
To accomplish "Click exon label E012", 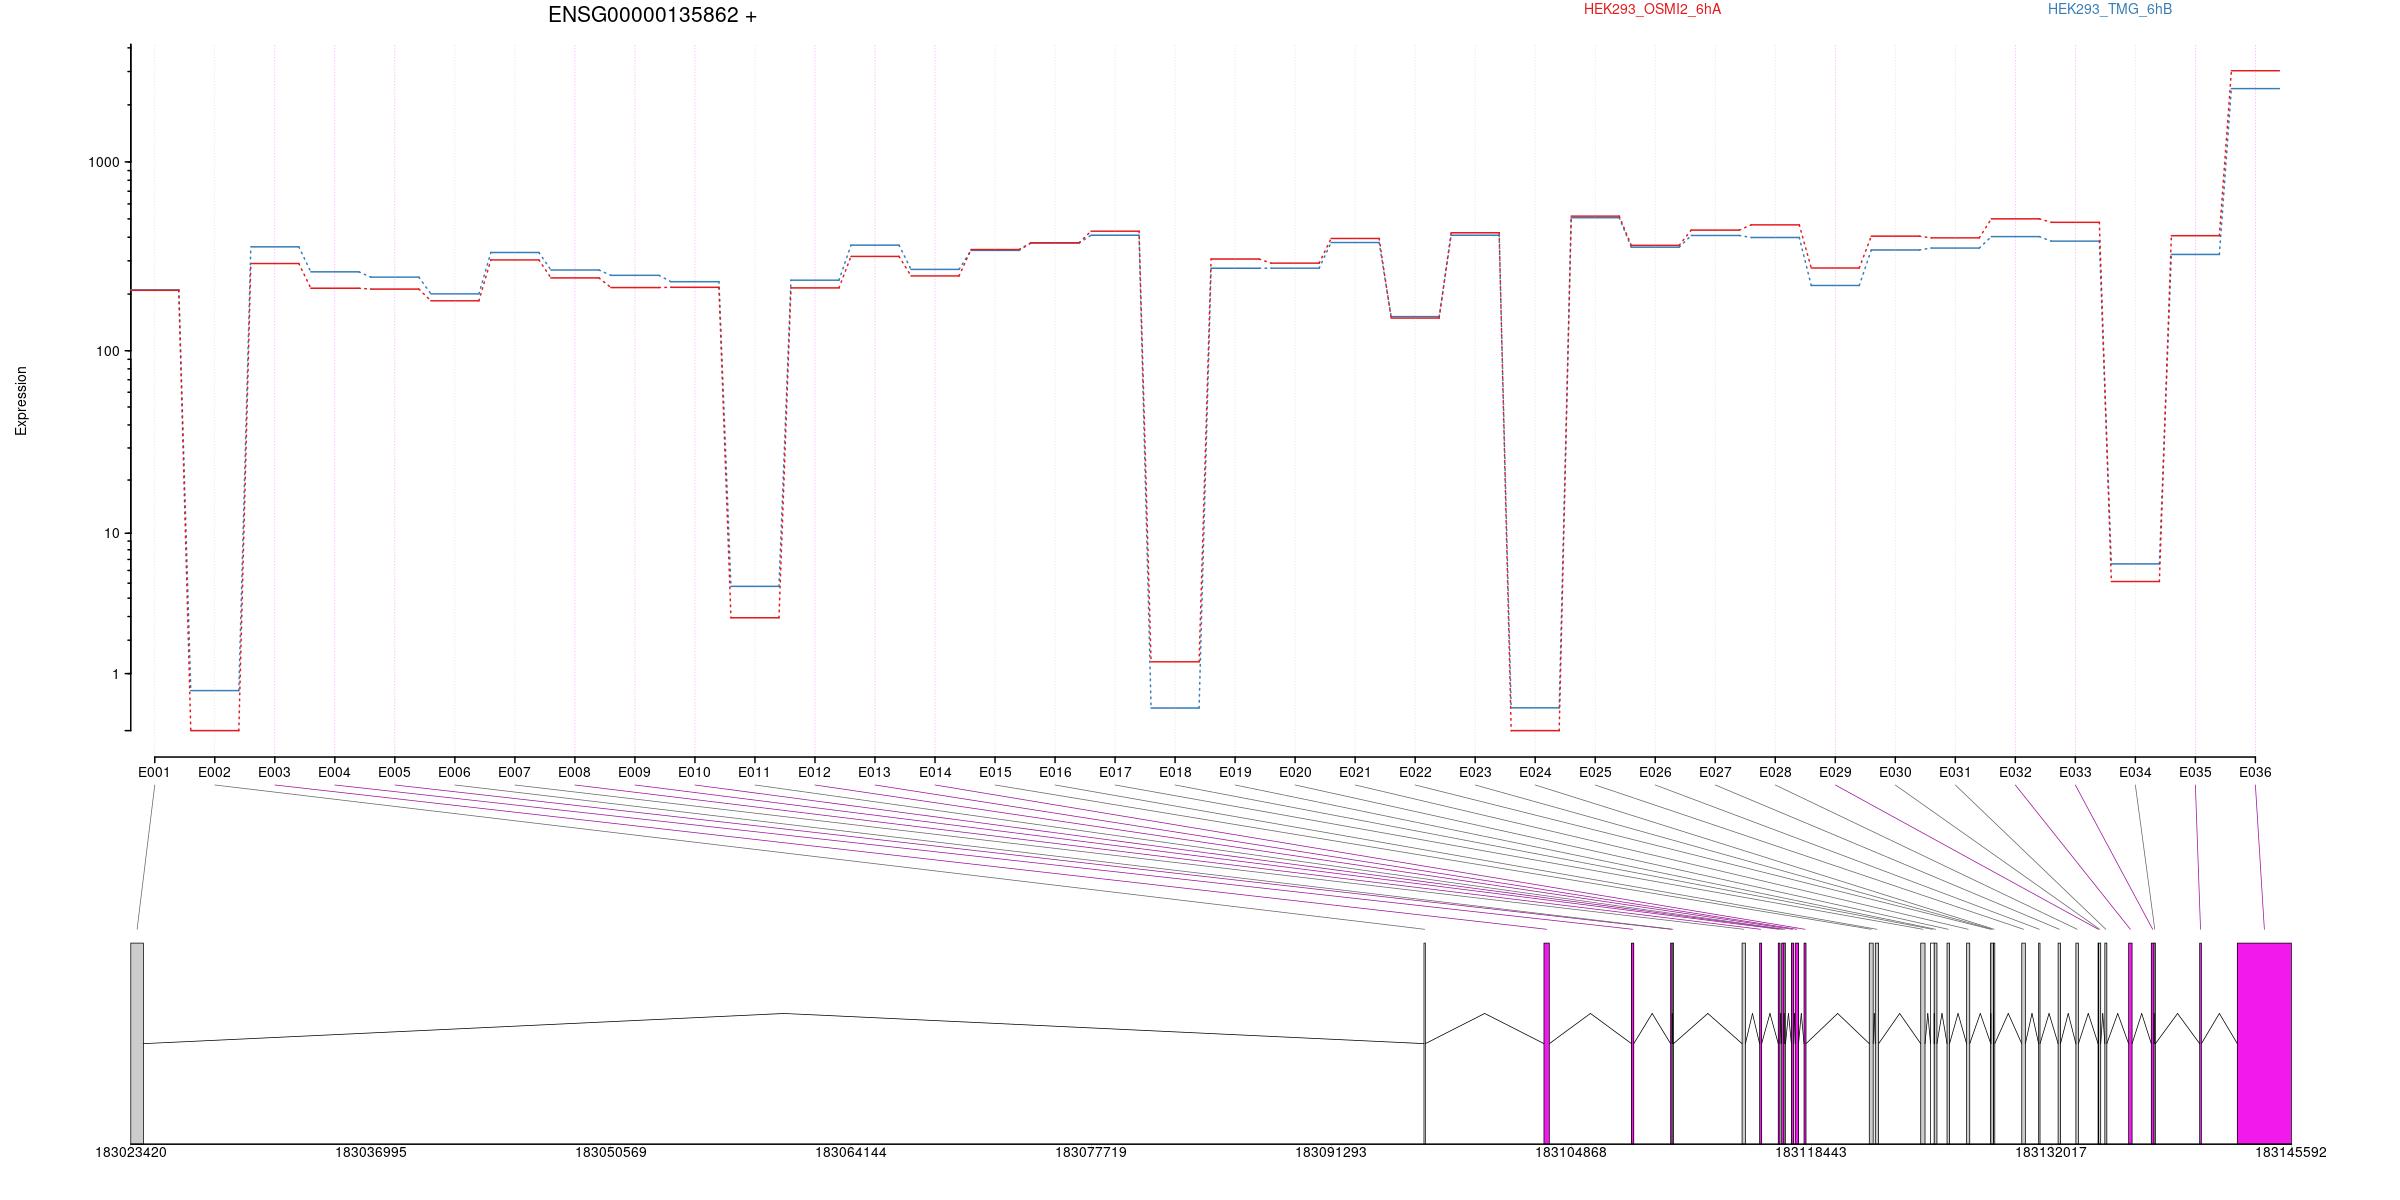I will (x=814, y=772).
